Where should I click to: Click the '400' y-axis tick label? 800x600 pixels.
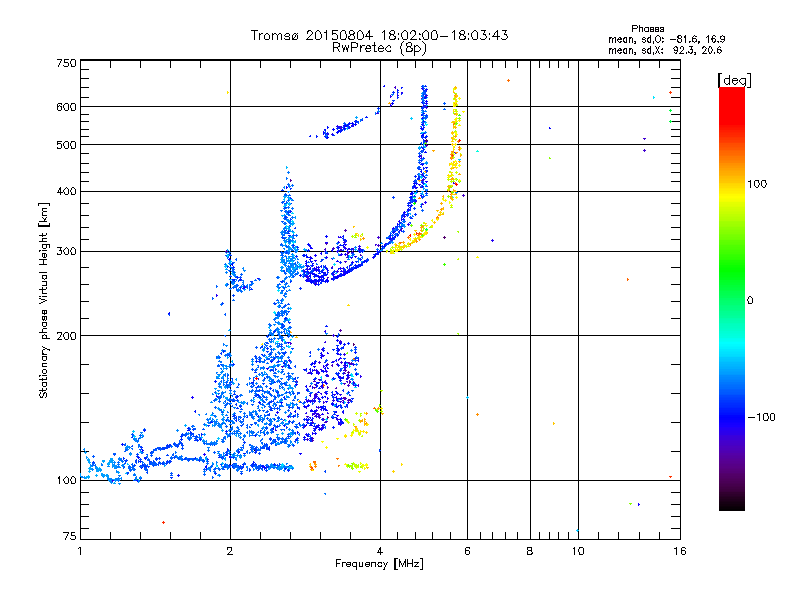pos(67,192)
